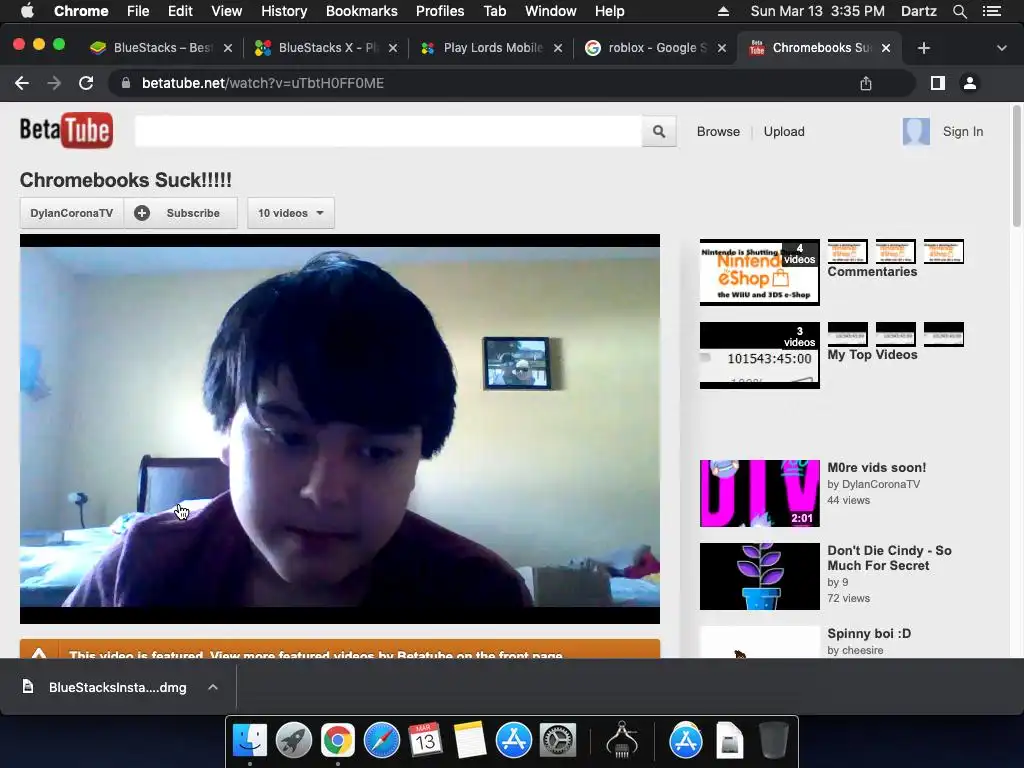Image resolution: width=1024 pixels, height=768 pixels.
Task: Click the 101543:45:00 playlist thumbnail
Action: tap(760, 355)
